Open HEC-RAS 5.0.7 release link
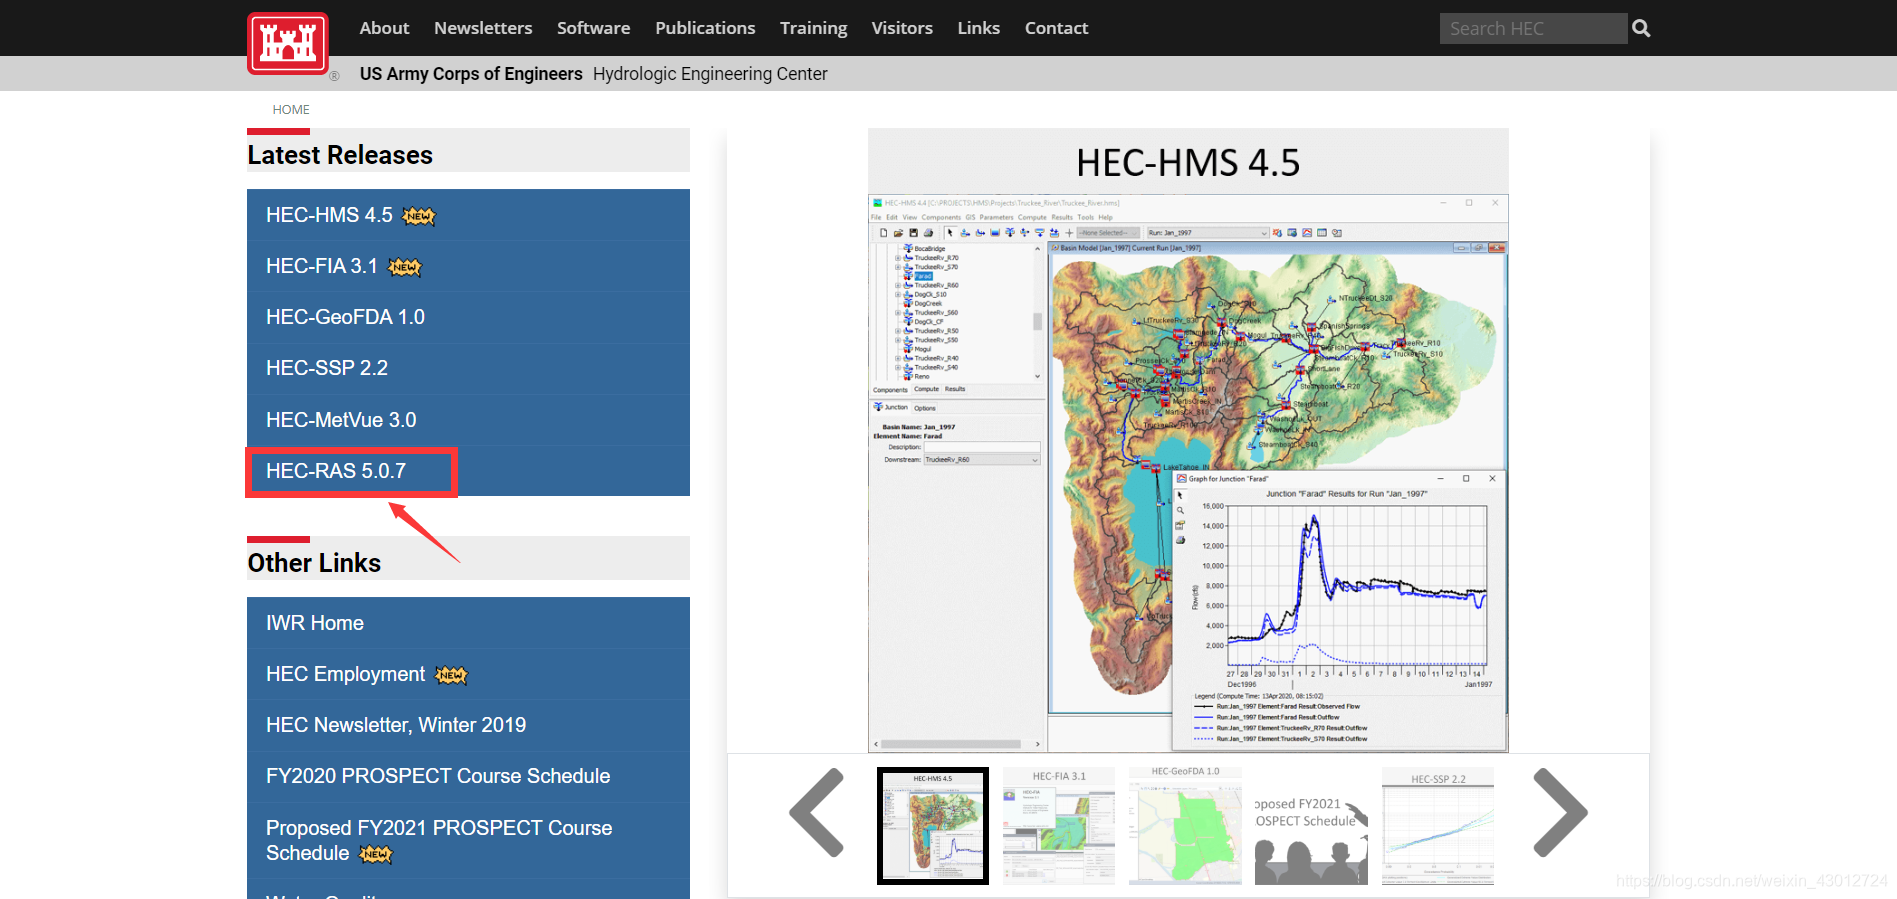1897x899 pixels. pos(468,471)
